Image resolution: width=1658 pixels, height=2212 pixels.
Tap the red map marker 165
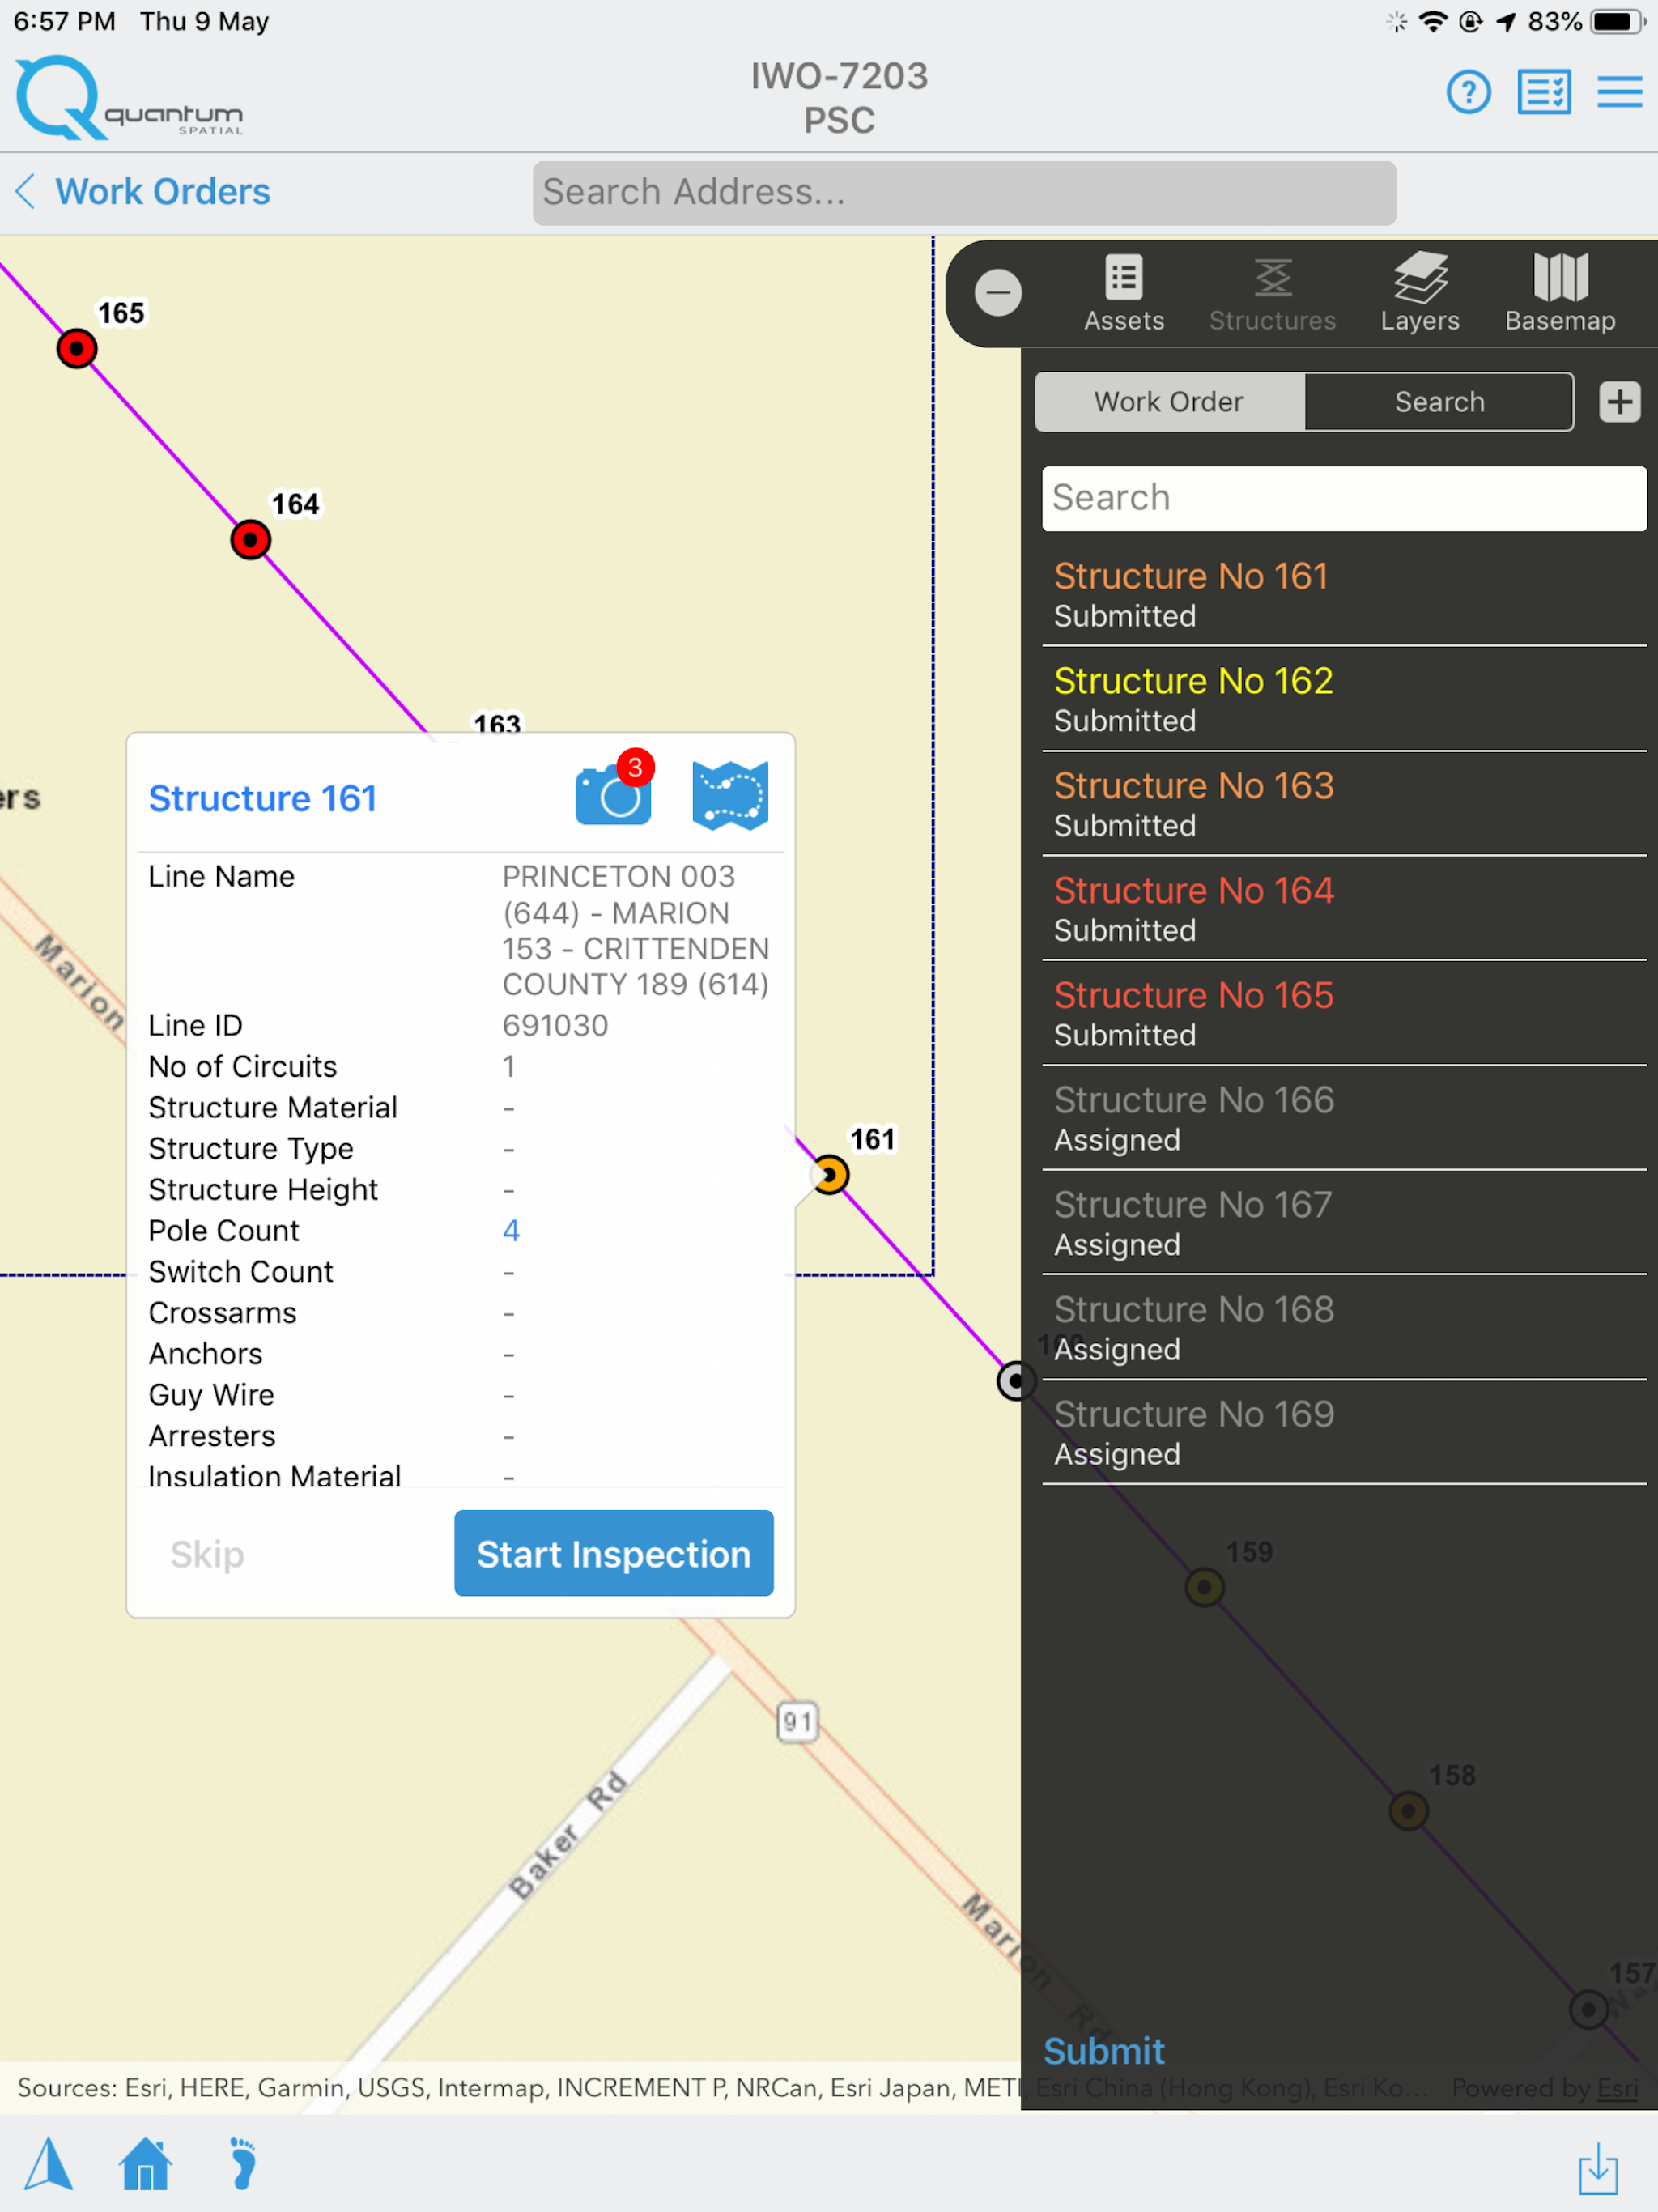[77, 349]
